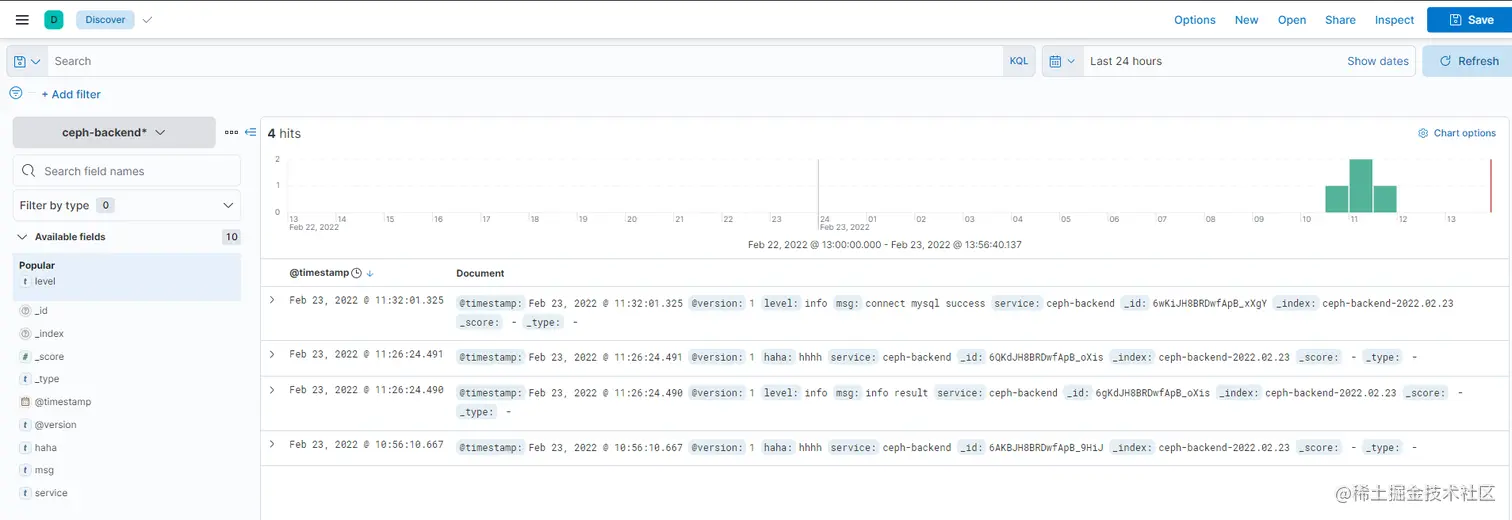Click Open in the top menu
Screen dimensions: 1512x520
coord(1292,20)
